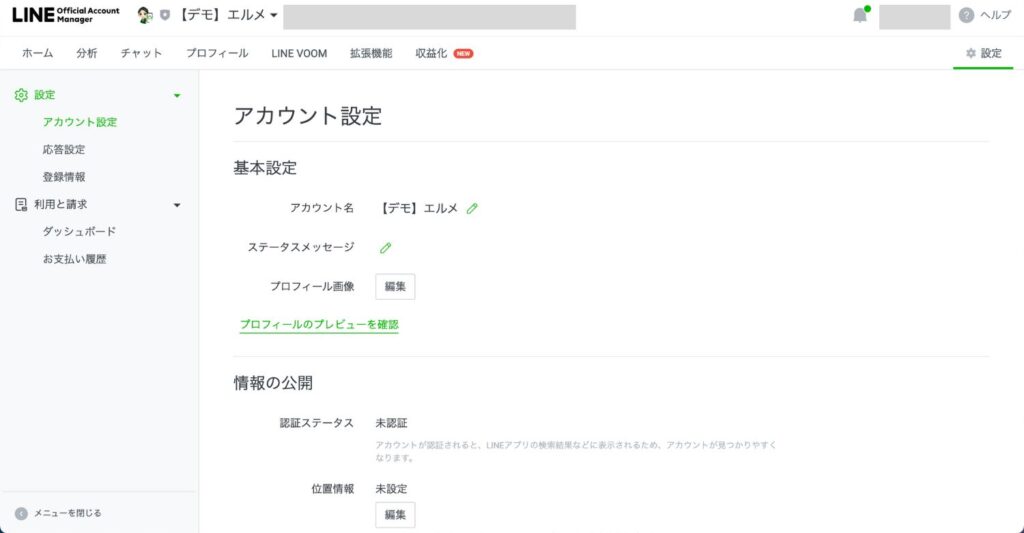The height and width of the screenshot is (533, 1024).
Task: Click the collapse menu arrow icon
Action: click(21, 513)
